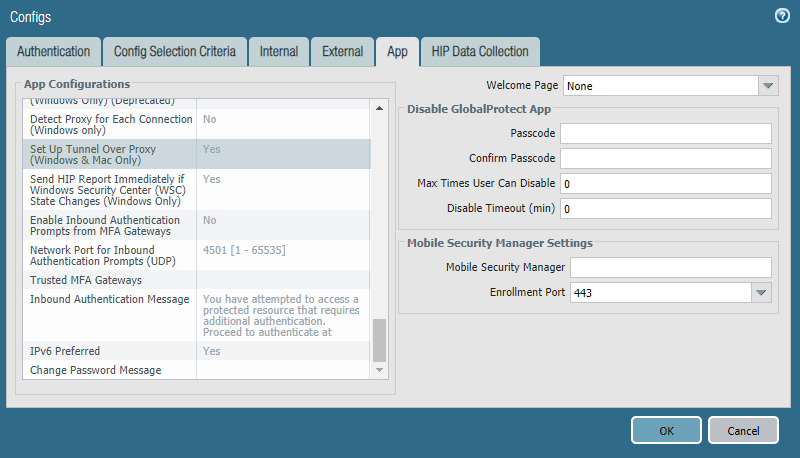Click the help question mark icon
Viewport: 800px width, 458px height.
coord(782,16)
